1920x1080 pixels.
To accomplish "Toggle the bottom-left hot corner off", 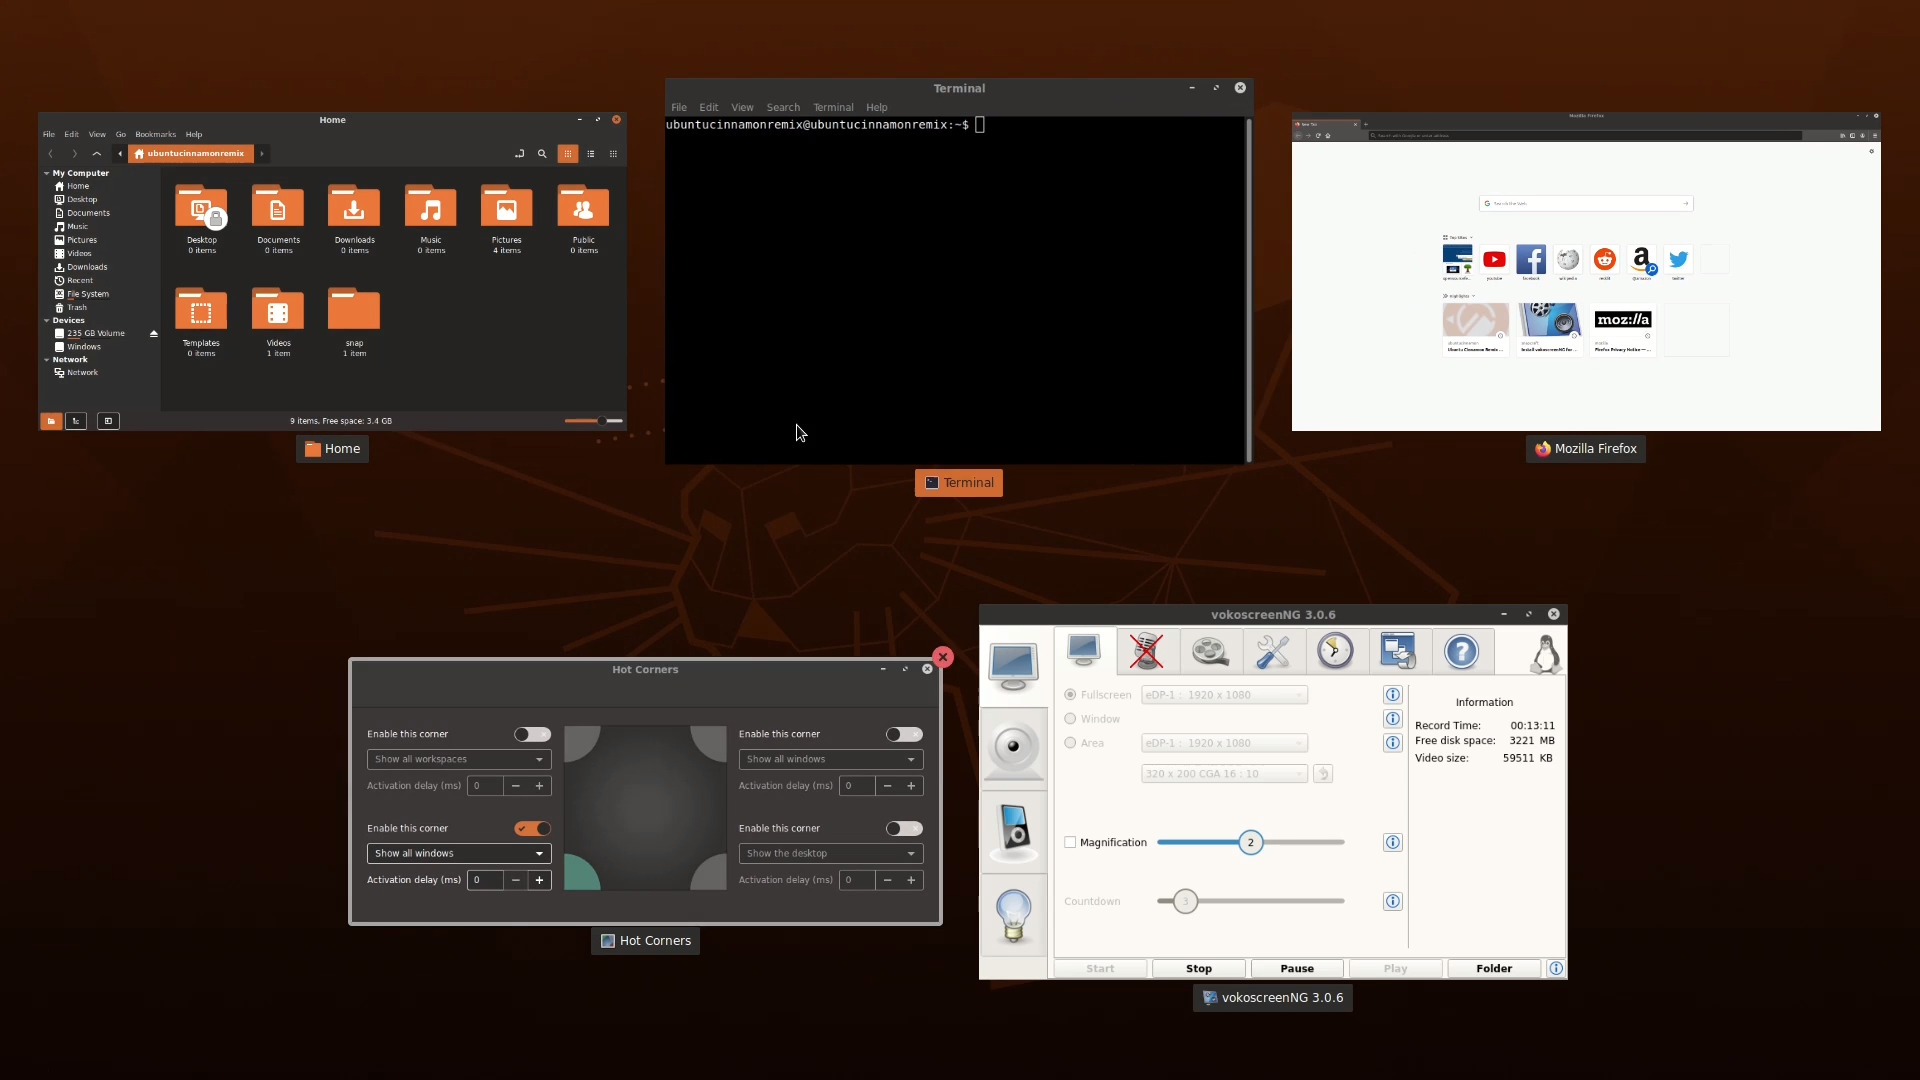I will 532,828.
